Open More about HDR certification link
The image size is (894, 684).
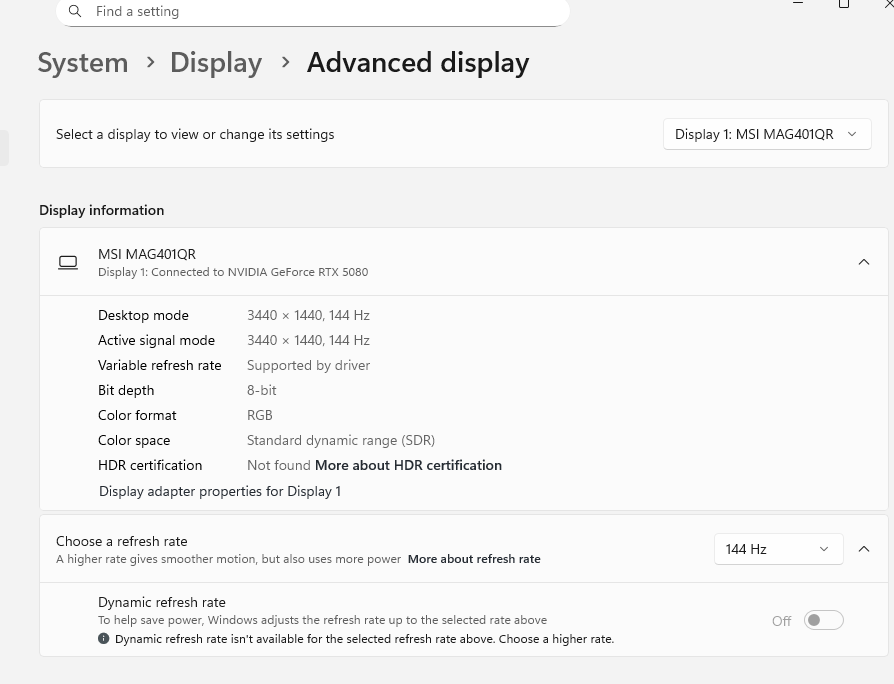click(x=408, y=465)
